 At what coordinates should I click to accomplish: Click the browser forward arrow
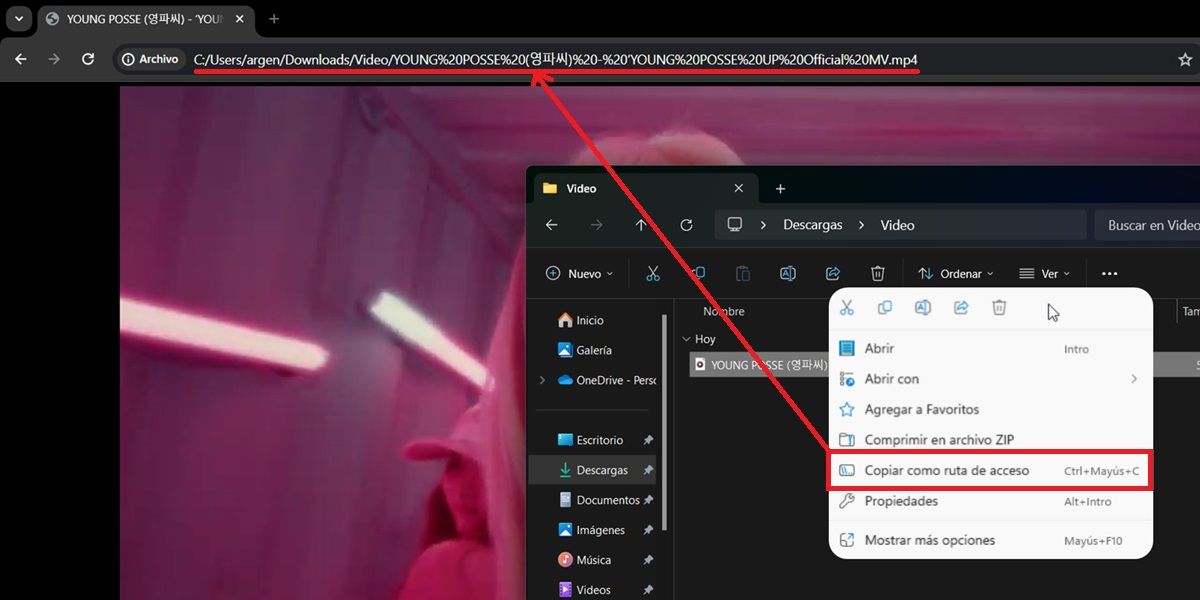(x=54, y=59)
